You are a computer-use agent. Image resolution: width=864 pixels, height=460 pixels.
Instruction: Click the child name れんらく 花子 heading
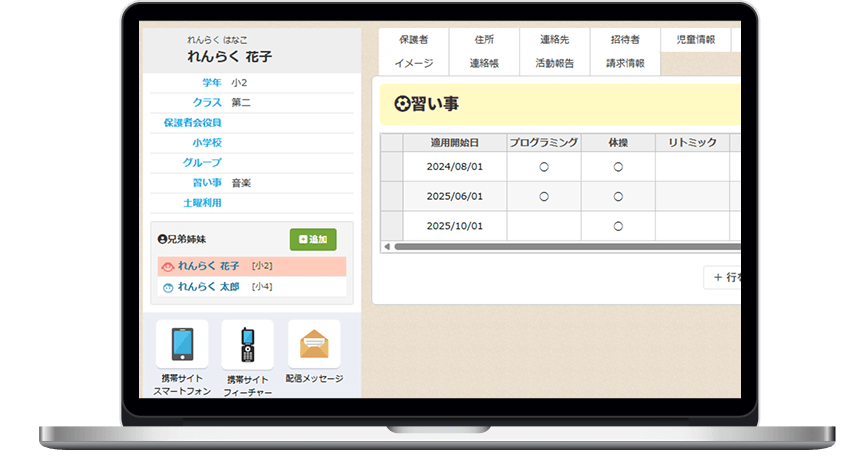tap(229, 56)
